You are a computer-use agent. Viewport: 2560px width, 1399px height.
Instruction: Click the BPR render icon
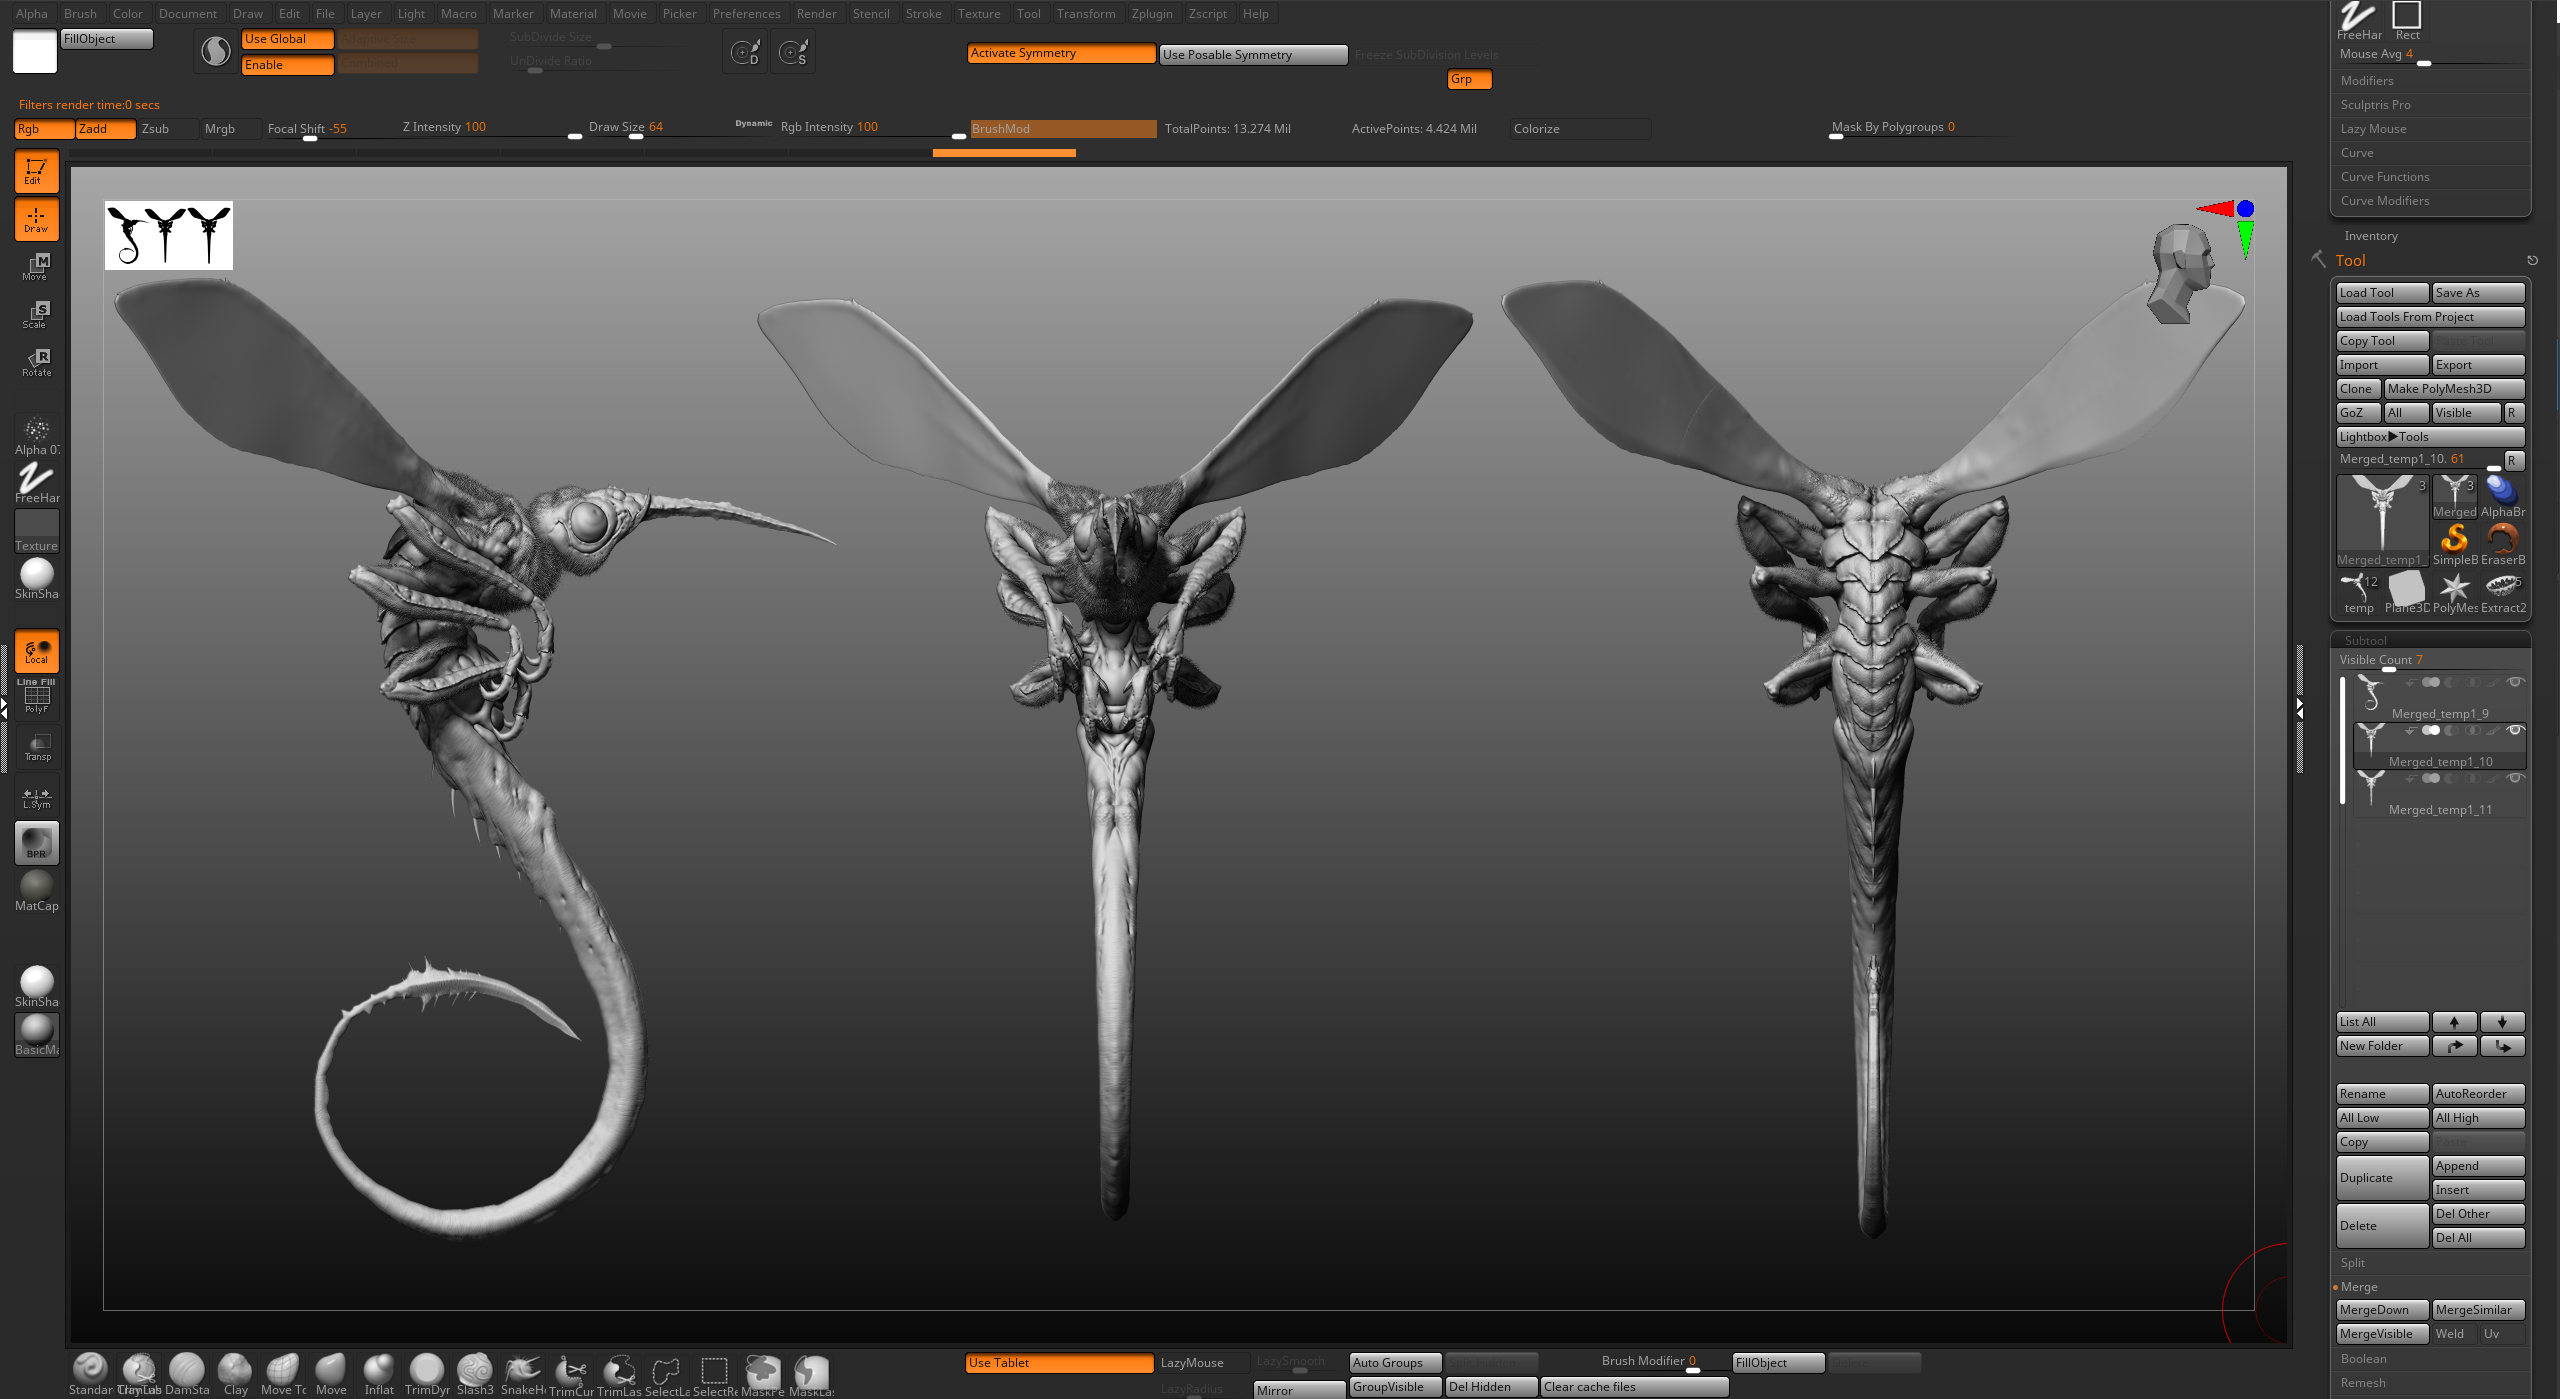[37, 842]
